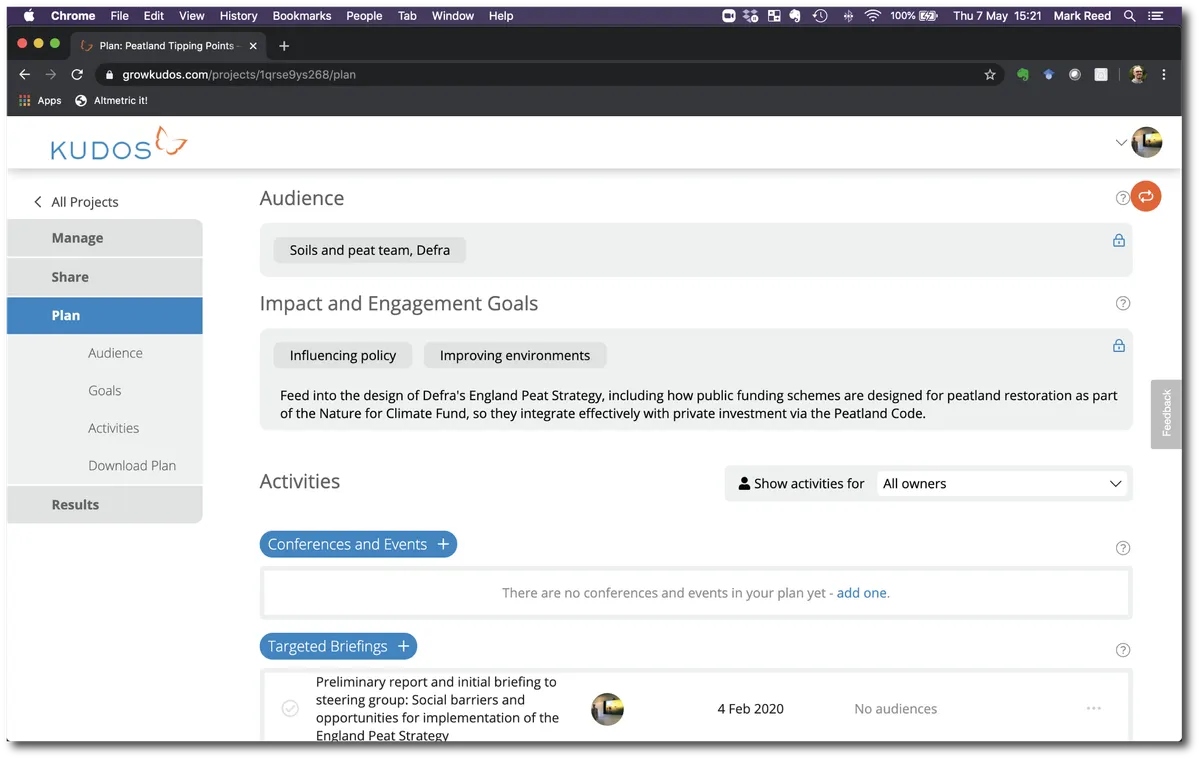Open Chrome profile avatar in toolbar
1200x759 pixels.
1137,75
